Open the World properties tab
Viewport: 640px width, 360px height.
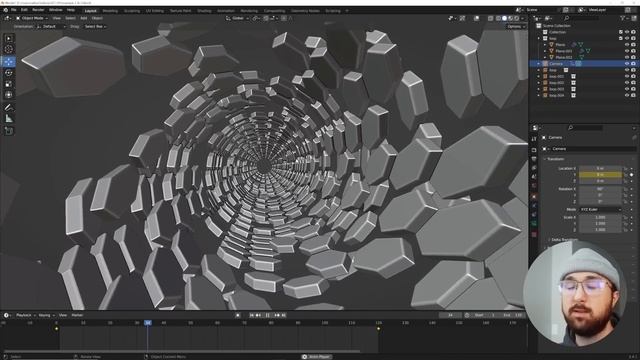point(534,186)
